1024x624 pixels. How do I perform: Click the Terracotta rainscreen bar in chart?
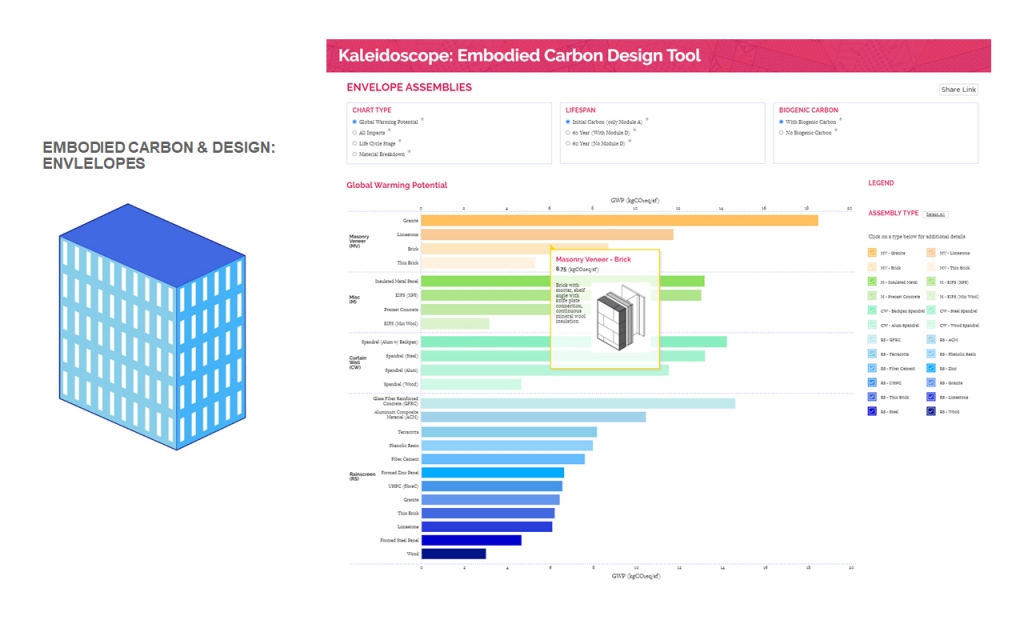(x=508, y=432)
